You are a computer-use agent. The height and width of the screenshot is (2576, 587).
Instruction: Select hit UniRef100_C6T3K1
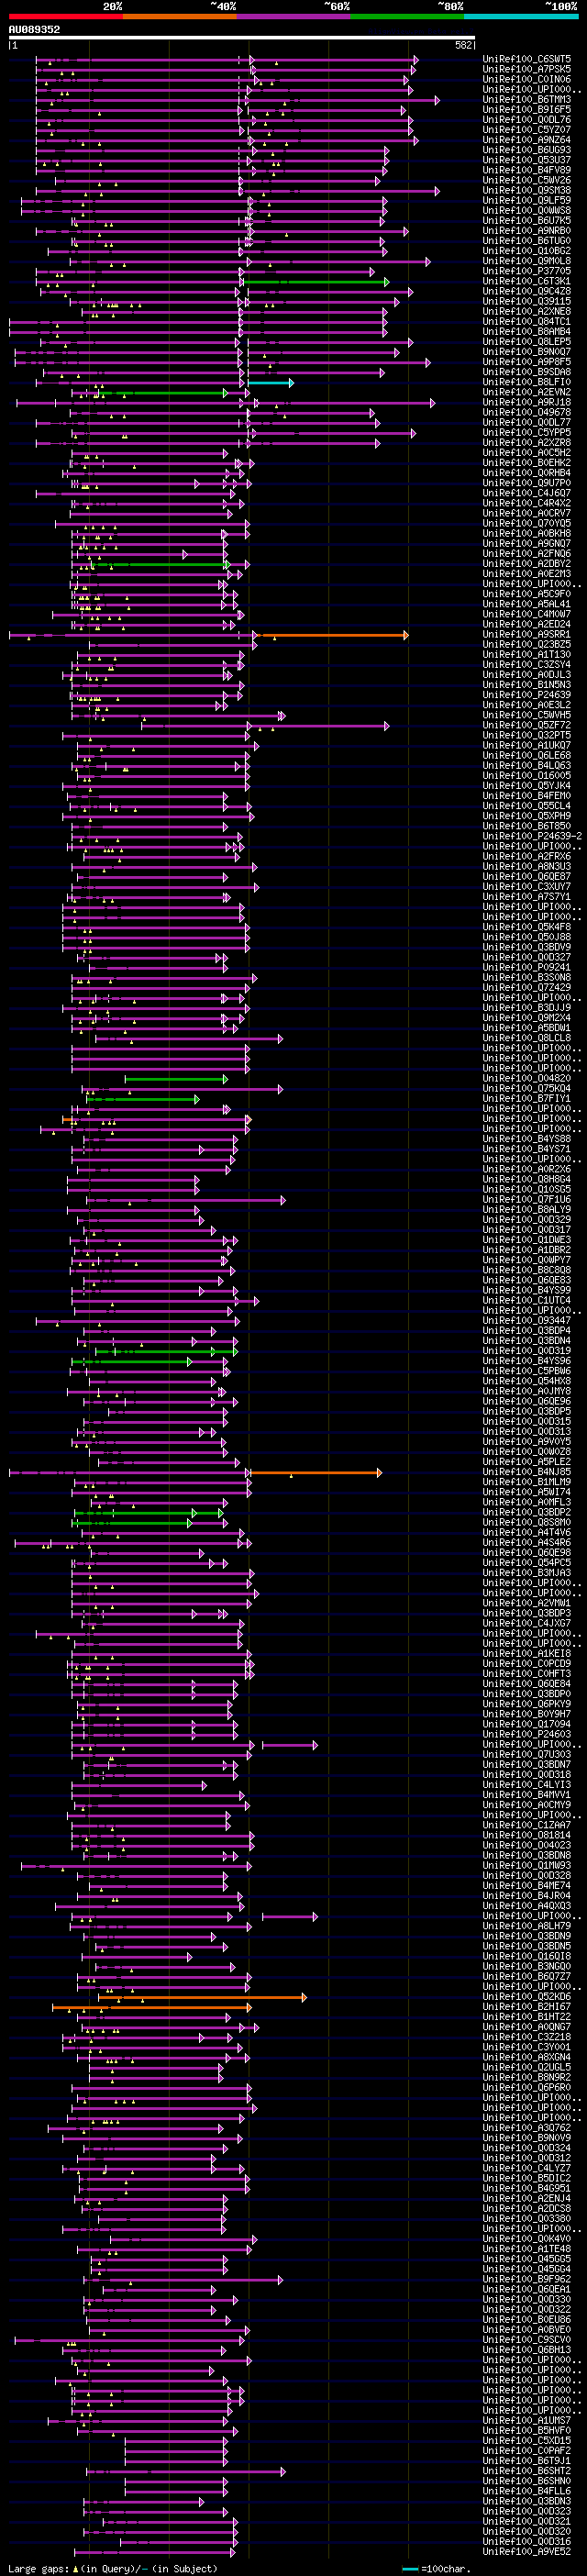527,281
